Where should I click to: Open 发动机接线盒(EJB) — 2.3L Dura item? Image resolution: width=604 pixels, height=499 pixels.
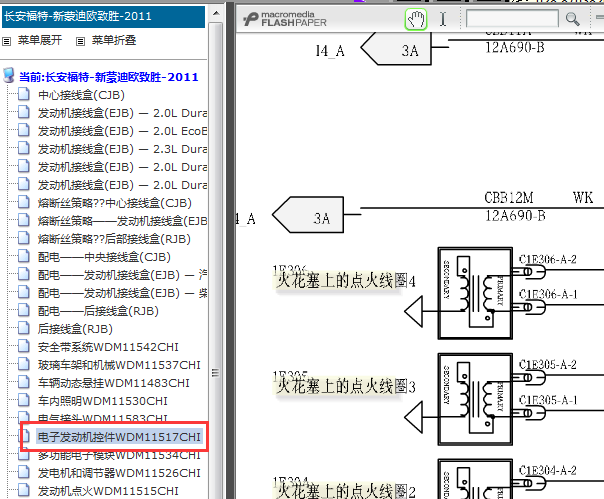coord(122,149)
